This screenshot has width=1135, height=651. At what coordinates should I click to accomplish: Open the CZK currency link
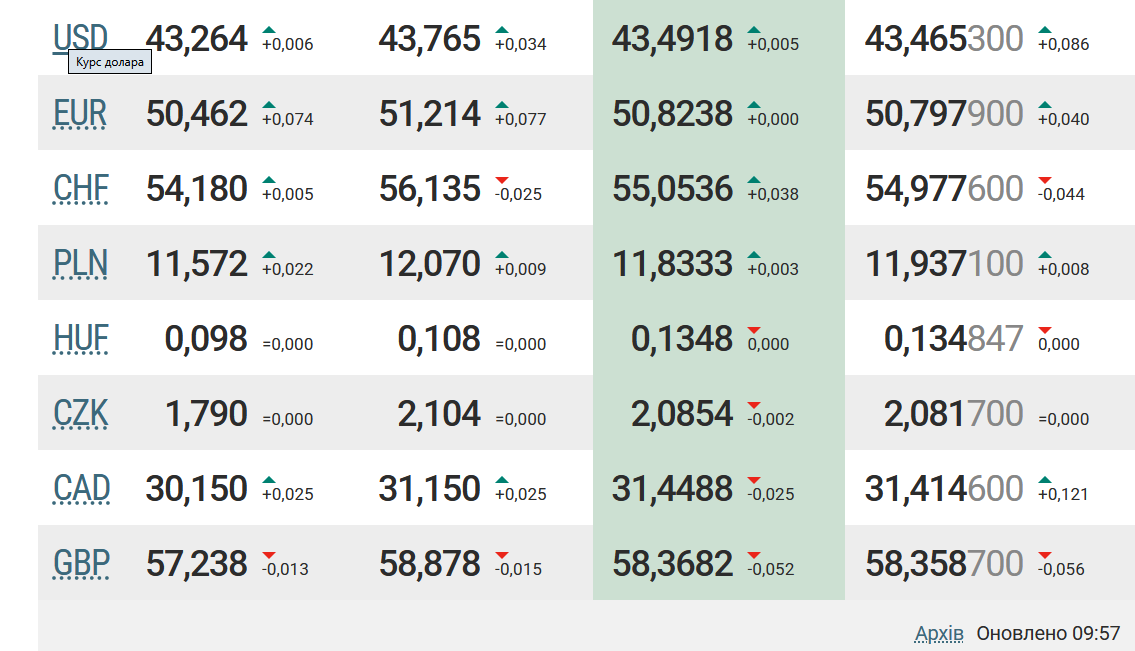pos(81,413)
